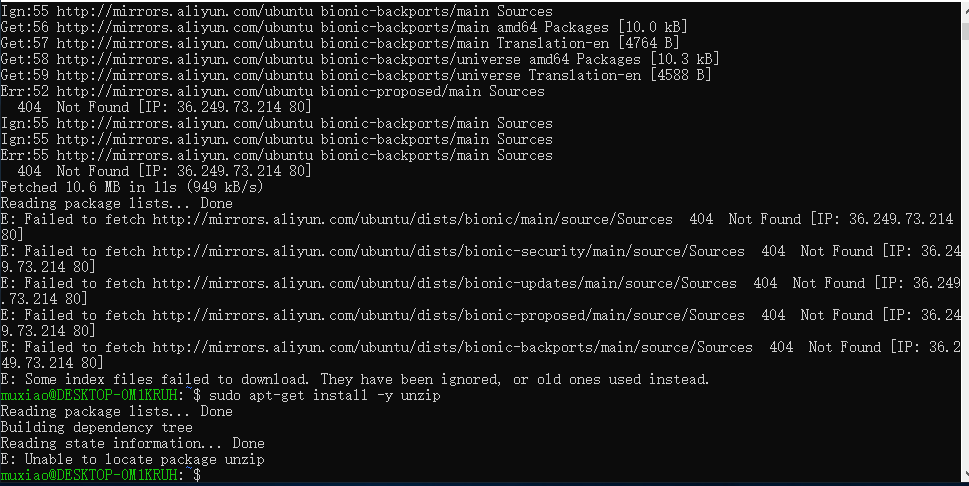Click the Err:52 bionic-proposed/main Sources line
Viewport: 969px width, 486px height.
[273, 91]
